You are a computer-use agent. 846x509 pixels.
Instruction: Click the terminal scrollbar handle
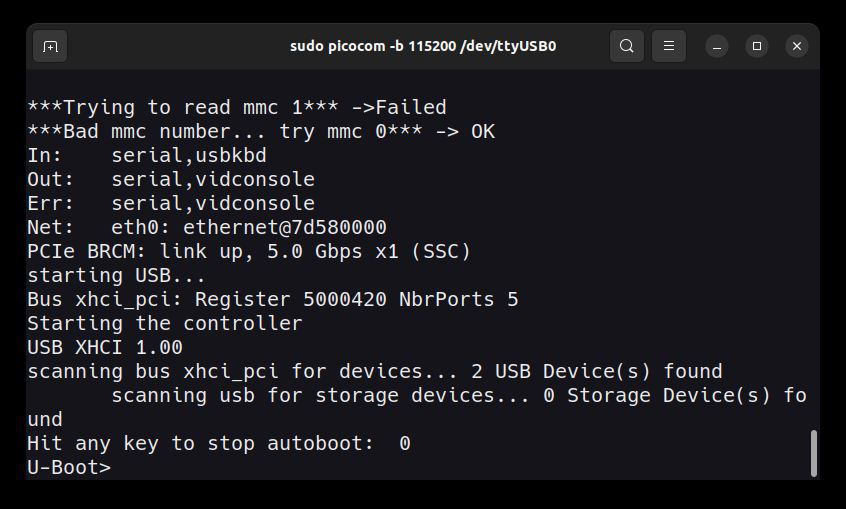pos(814,453)
